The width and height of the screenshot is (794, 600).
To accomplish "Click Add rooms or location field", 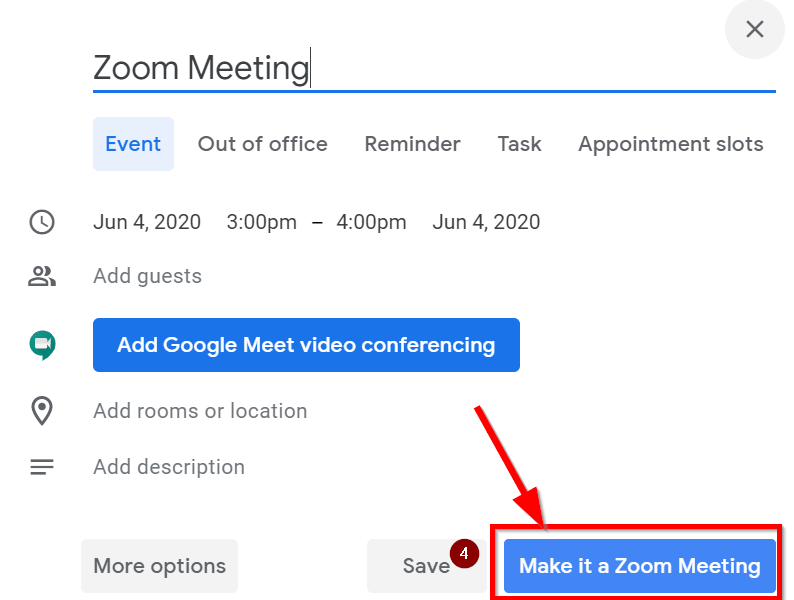I will [200, 411].
